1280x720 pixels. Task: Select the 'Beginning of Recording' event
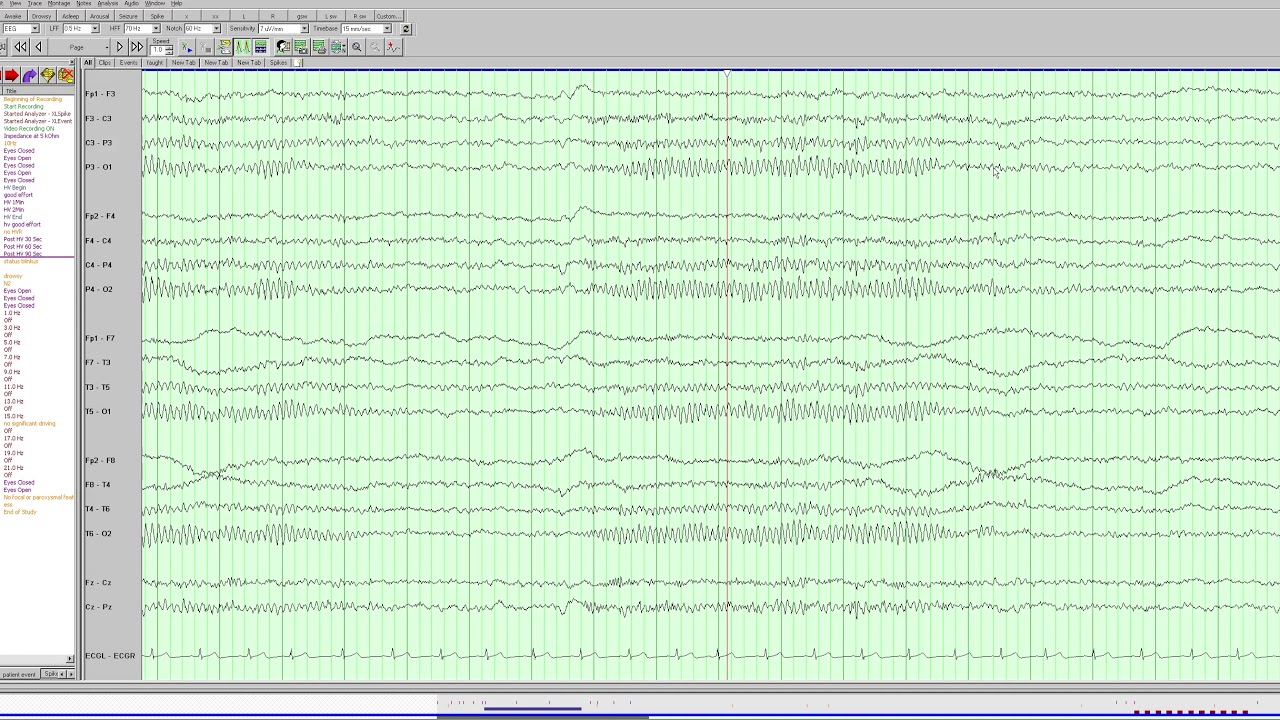(32, 99)
